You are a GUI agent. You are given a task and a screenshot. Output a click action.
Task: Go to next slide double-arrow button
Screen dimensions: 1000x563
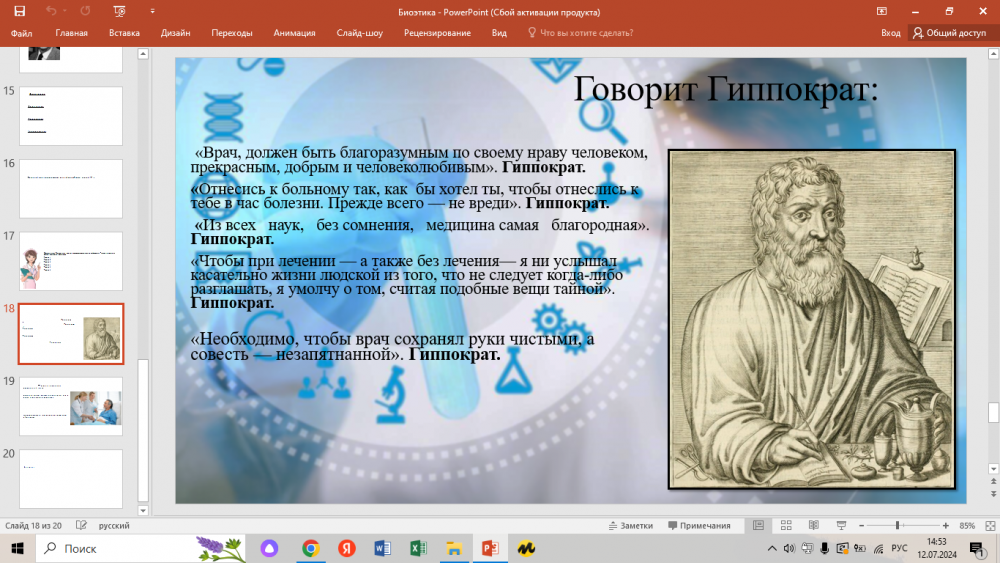[993, 494]
